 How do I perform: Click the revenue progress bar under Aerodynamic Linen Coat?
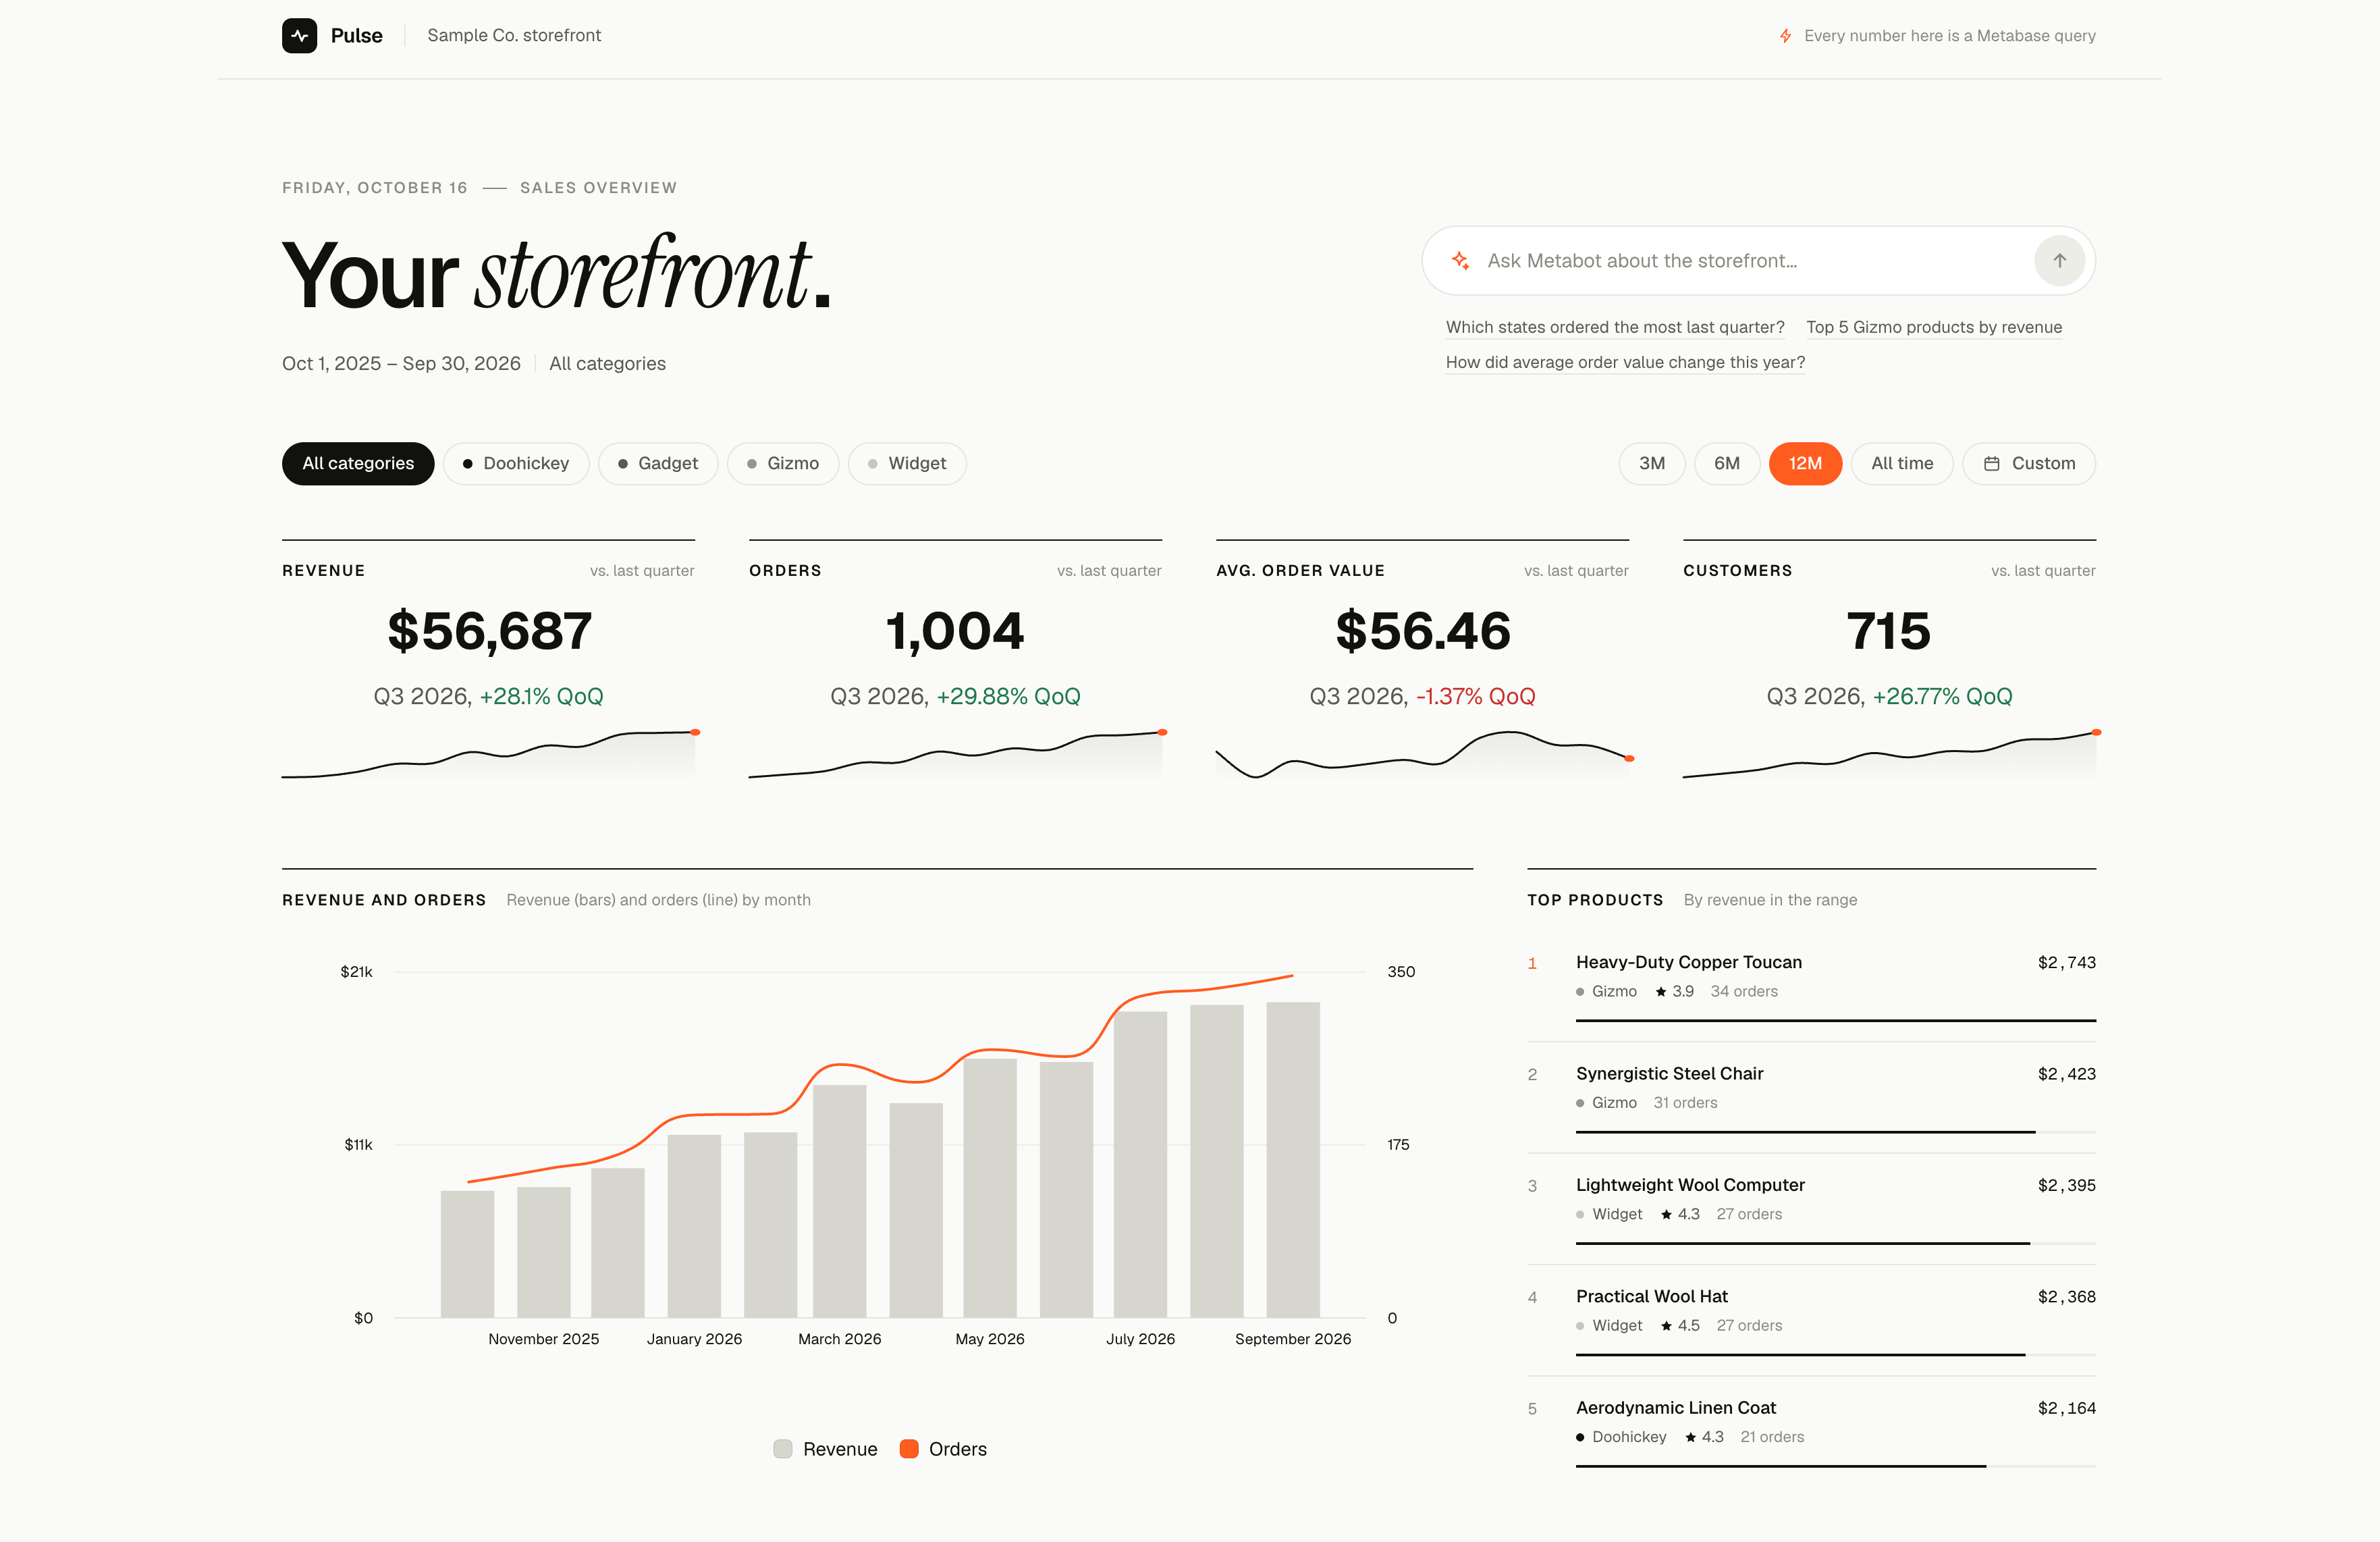(1836, 1466)
